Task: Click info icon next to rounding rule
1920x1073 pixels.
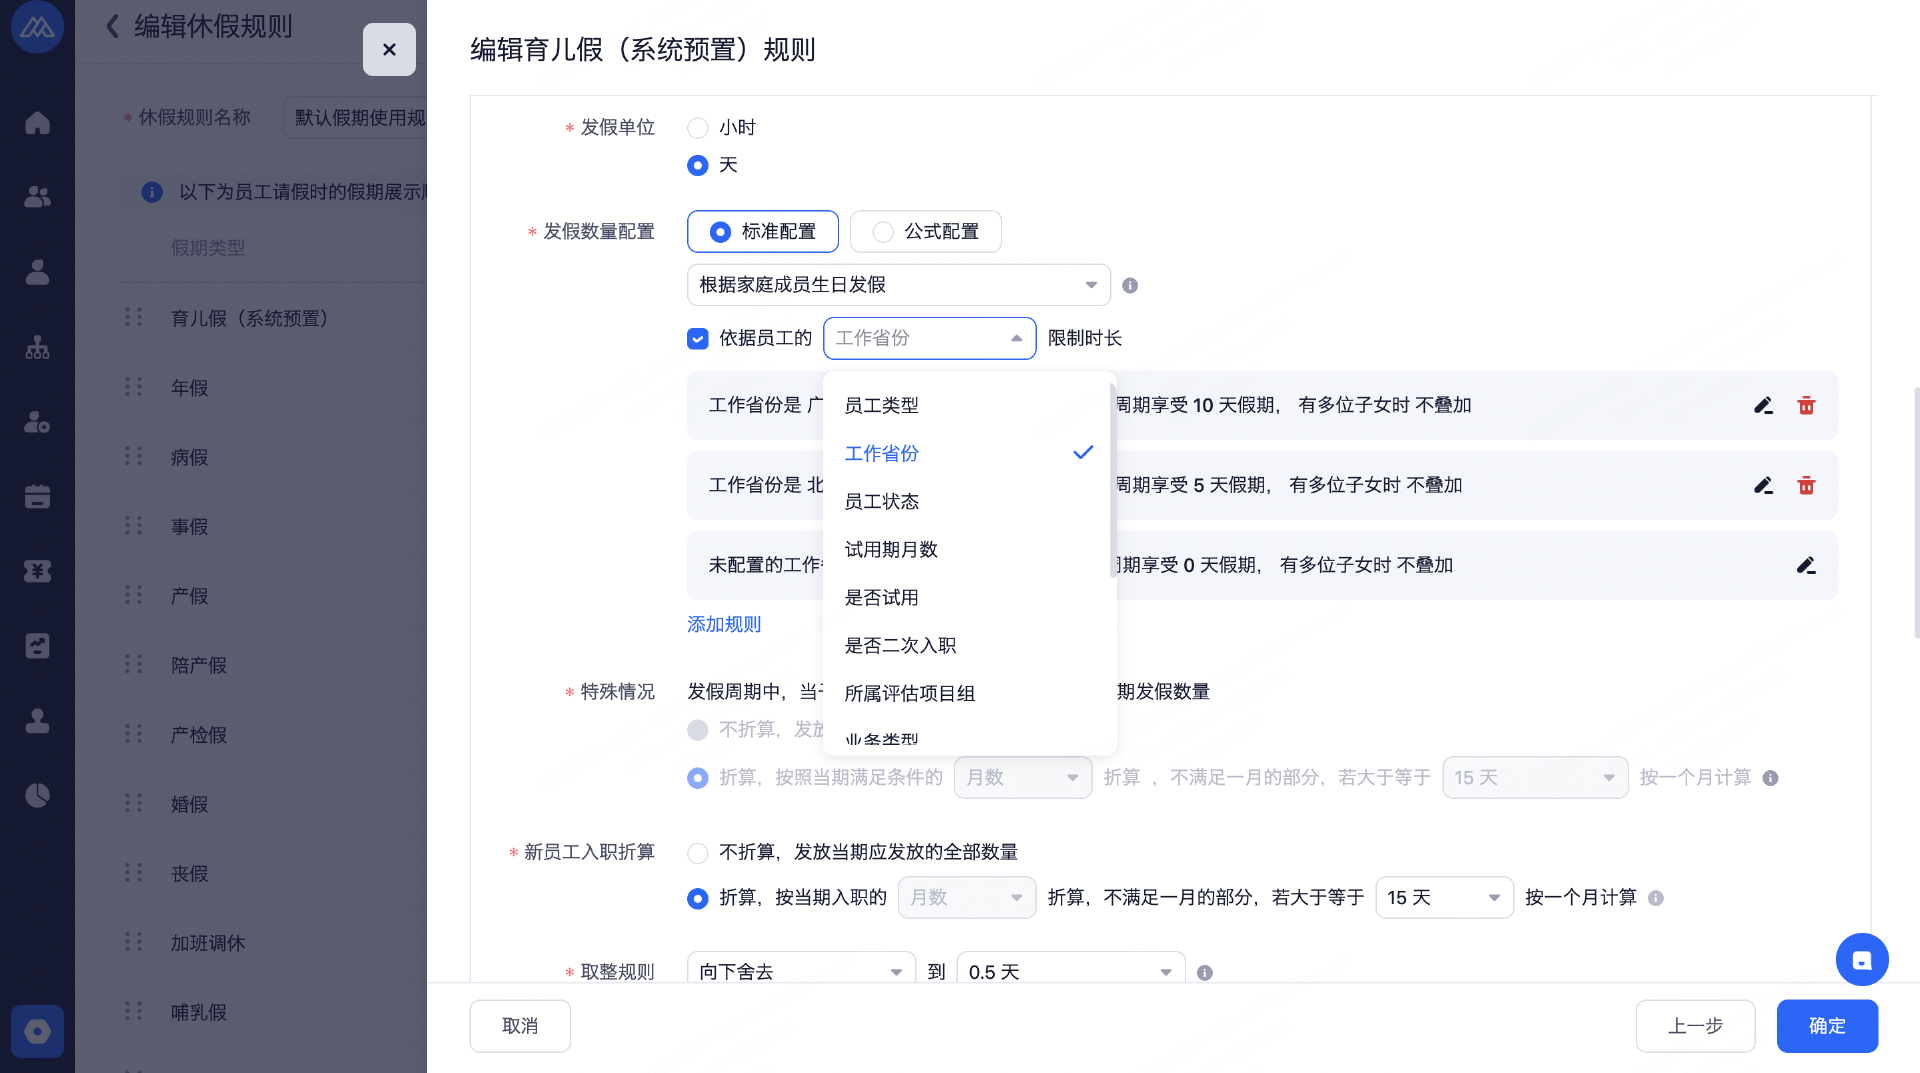Action: (1205, 972)
